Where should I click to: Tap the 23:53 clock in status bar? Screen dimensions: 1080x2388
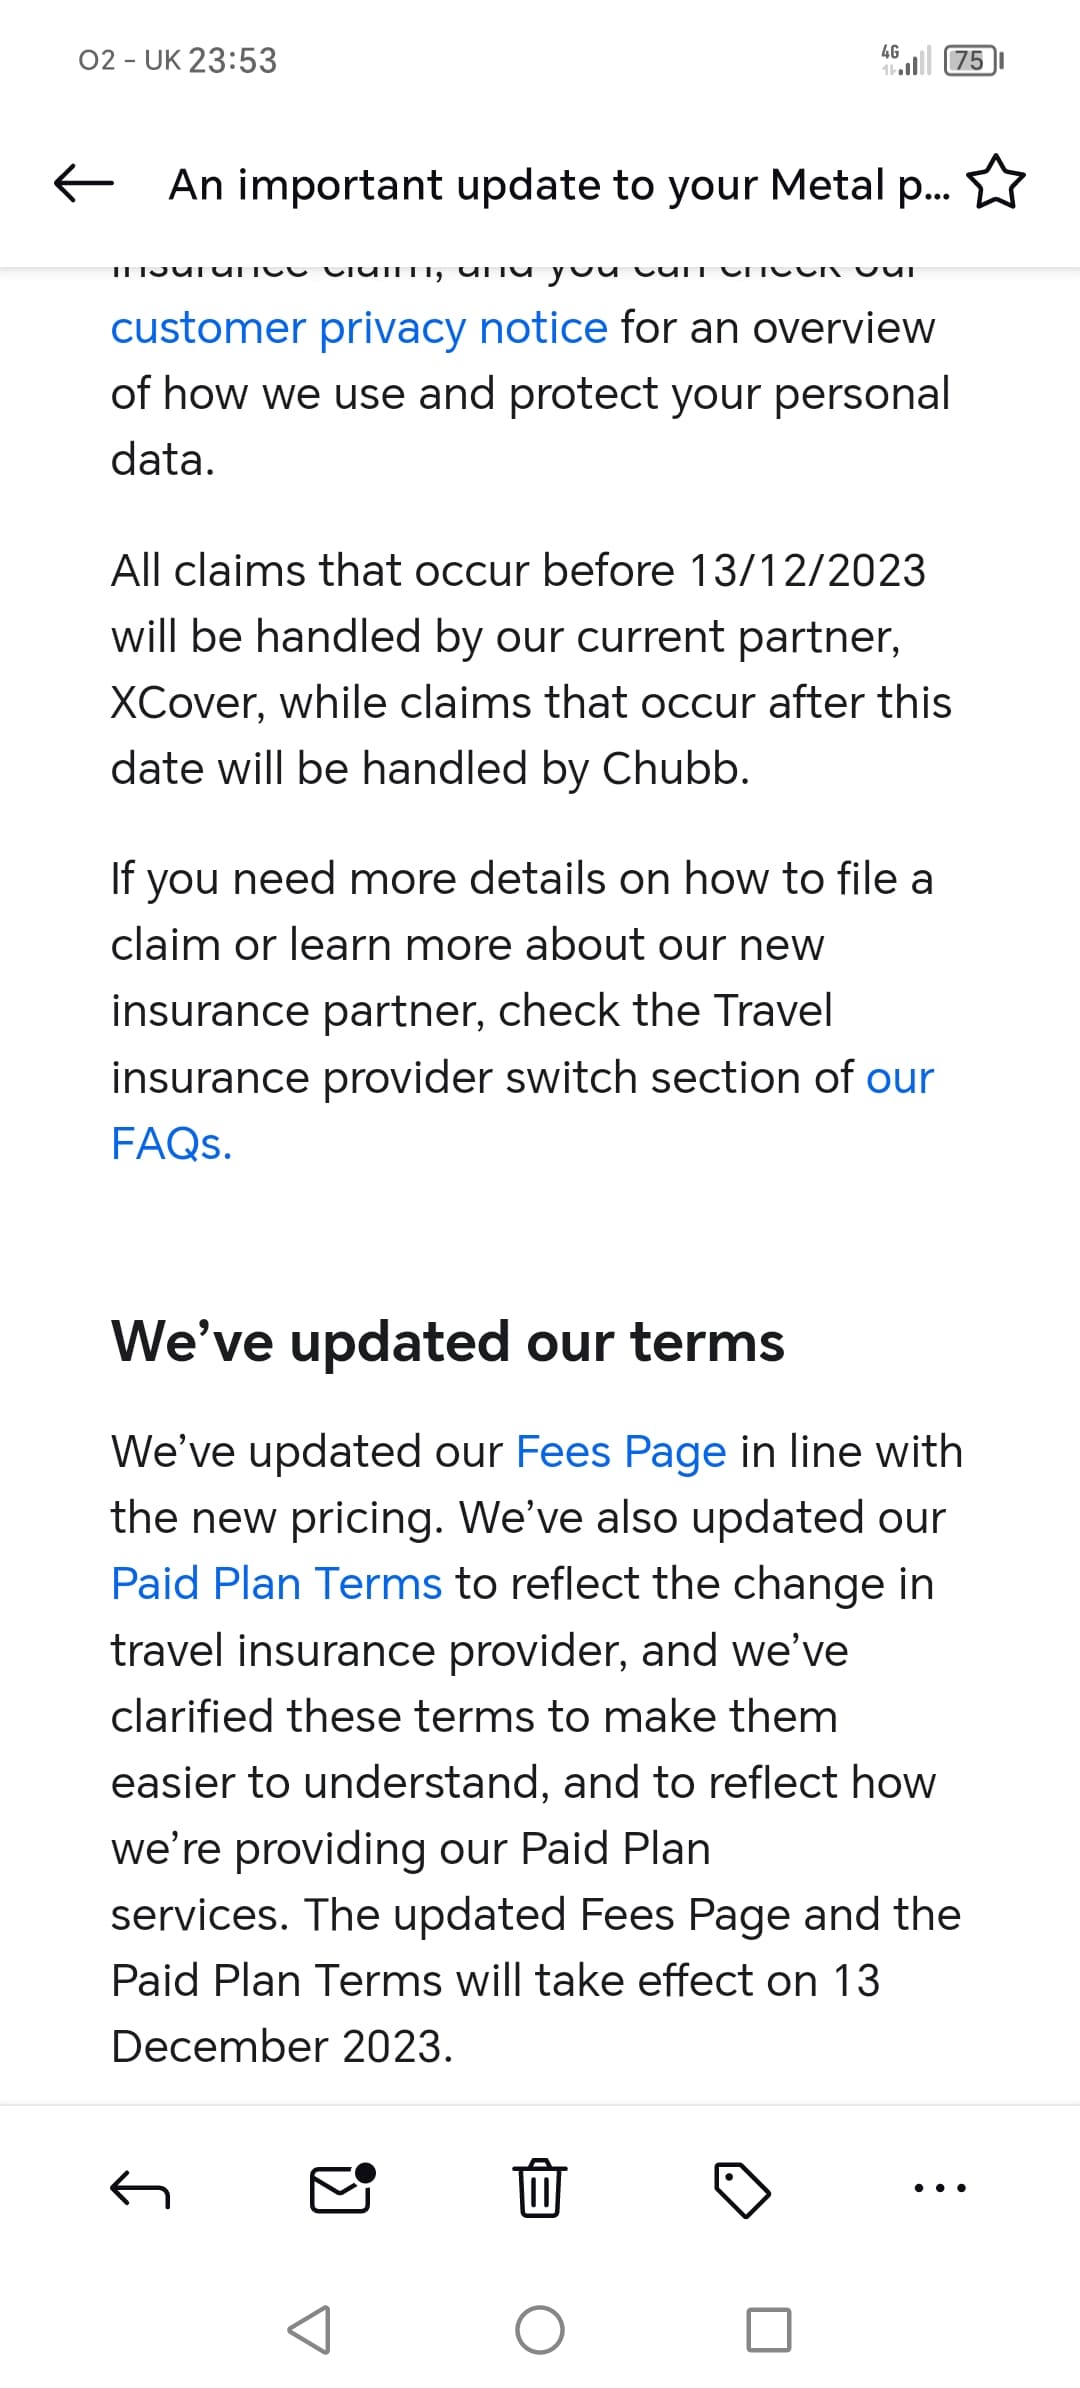pyautogui.click(x=233, y=61)
